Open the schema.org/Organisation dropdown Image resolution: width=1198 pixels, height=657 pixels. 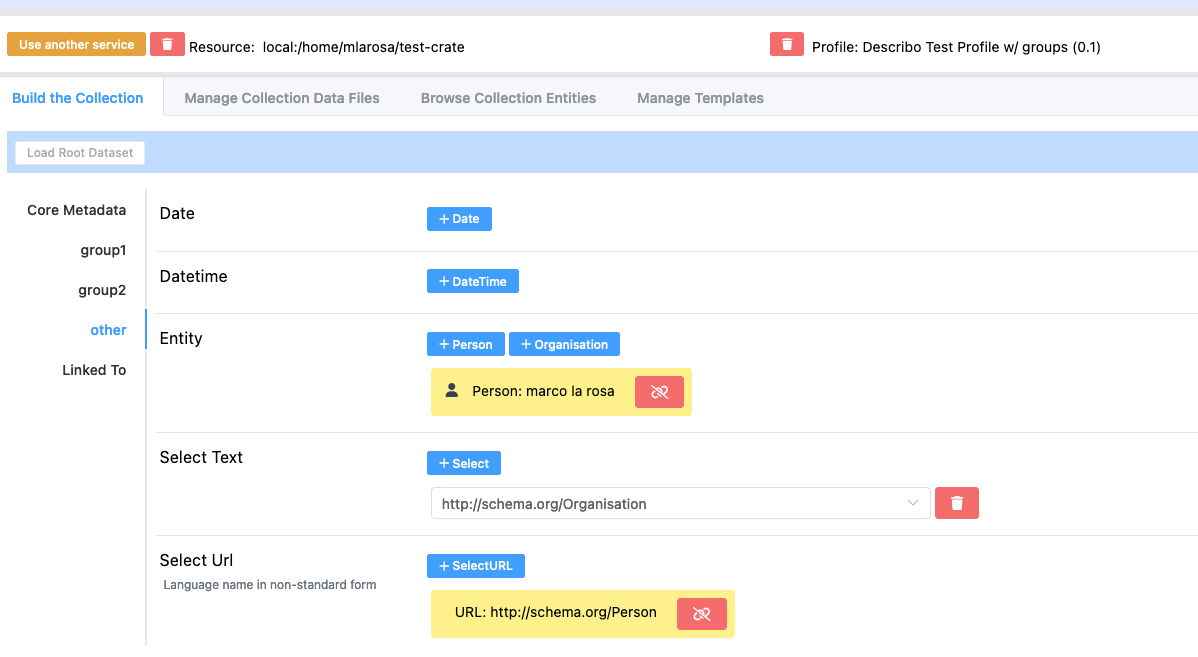pyautogui.click(x=680, y=503)
